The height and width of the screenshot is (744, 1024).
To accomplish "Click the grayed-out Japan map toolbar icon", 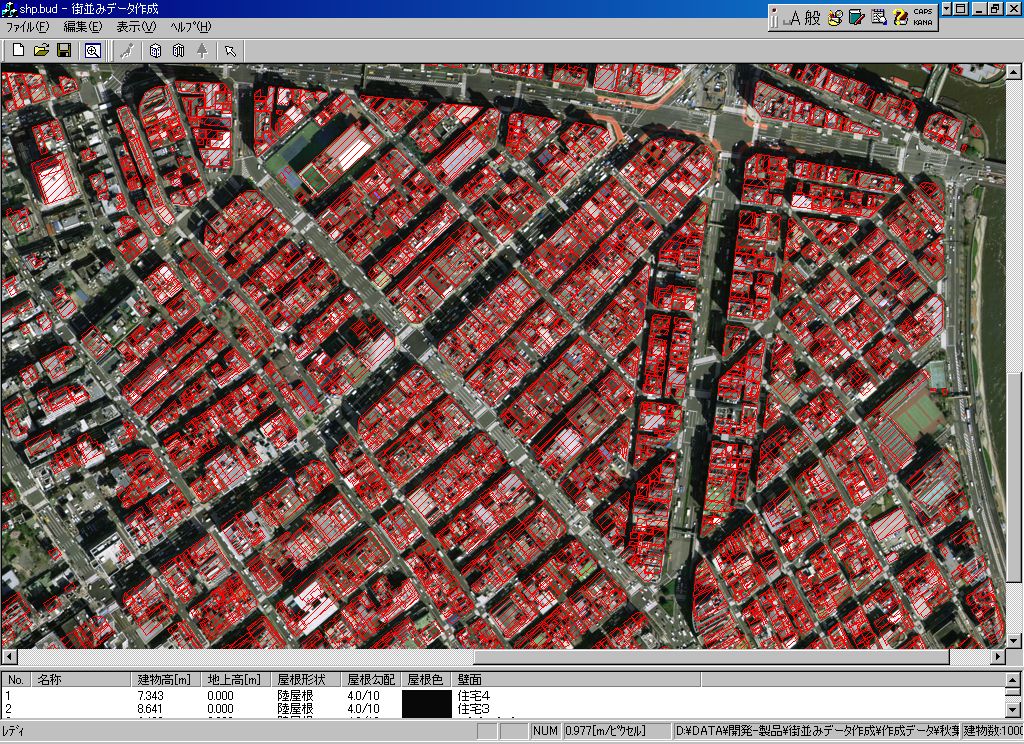I will coord(127,50).
